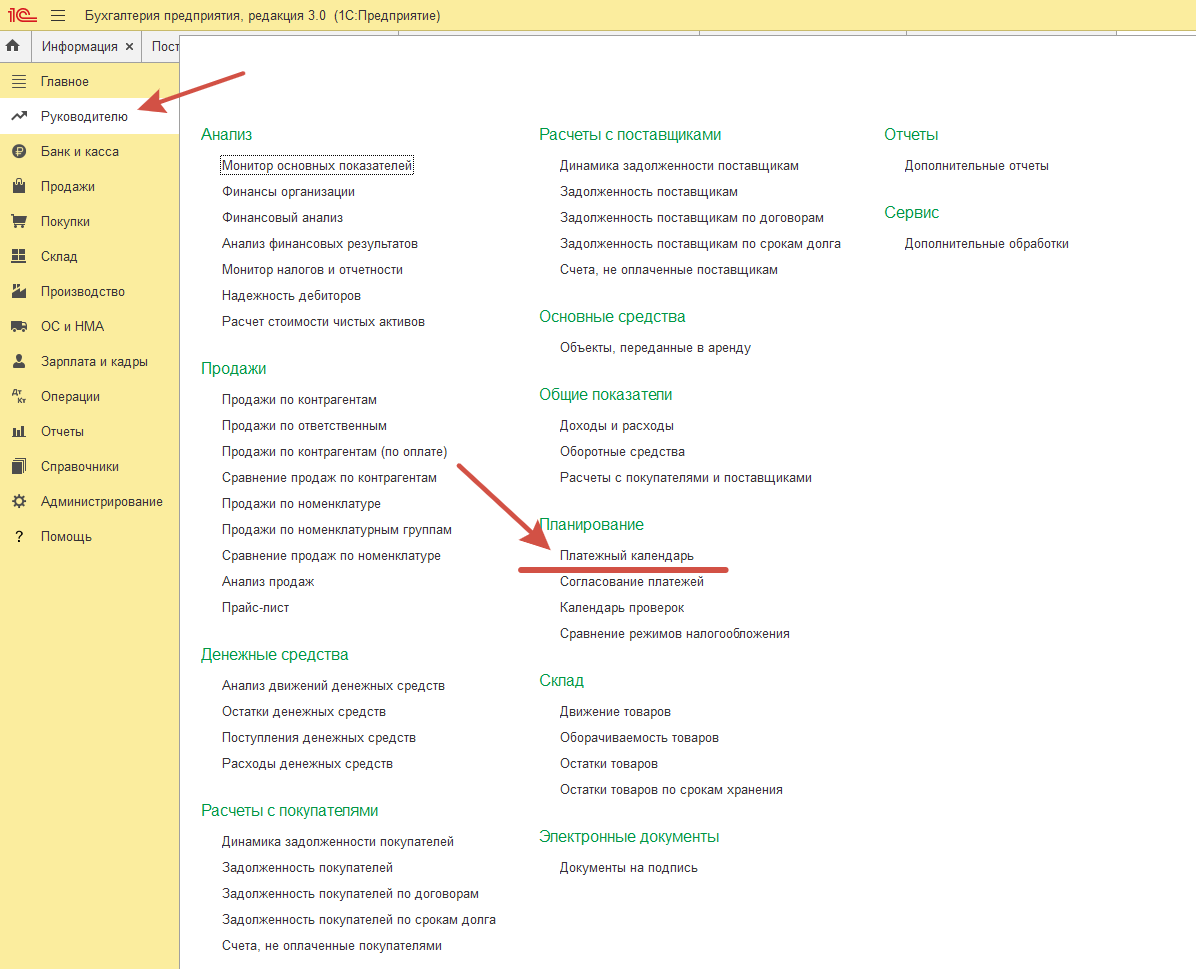Open Расчет стоимости чистых активов
Screen dimensions: 1196x969
click(x=323, y=321)
